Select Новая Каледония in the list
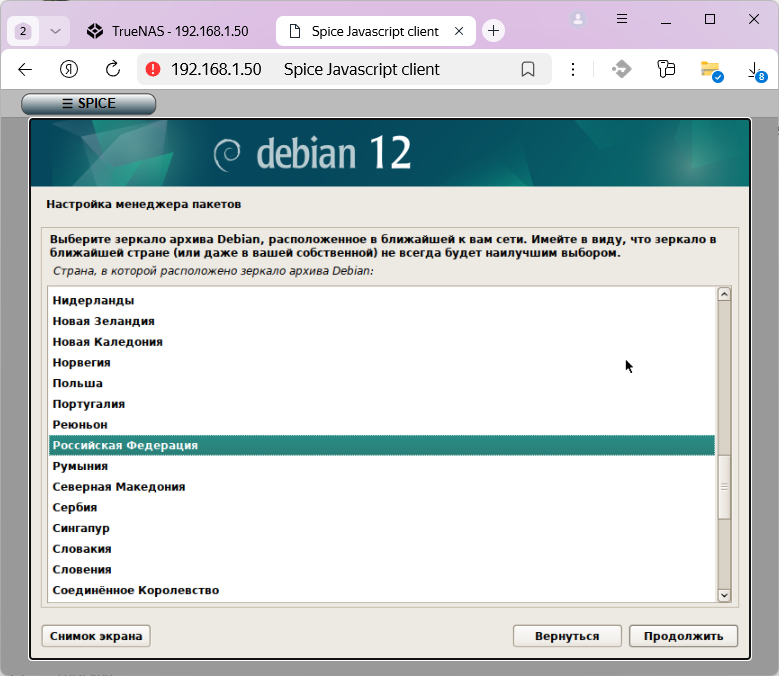Image resolution: width=779 pixels, height=676 pixels. 382,342
